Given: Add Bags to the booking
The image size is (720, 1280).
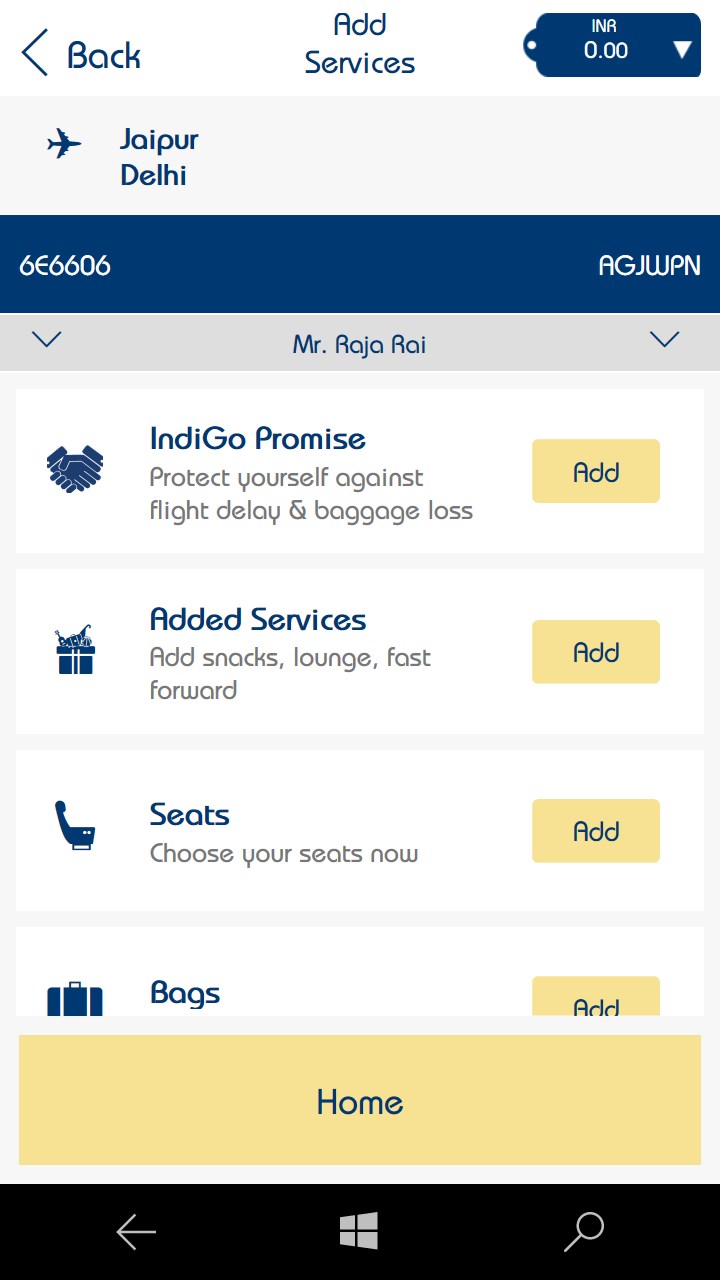Looking at the screenshot, I should click(x=596, y=1000).
